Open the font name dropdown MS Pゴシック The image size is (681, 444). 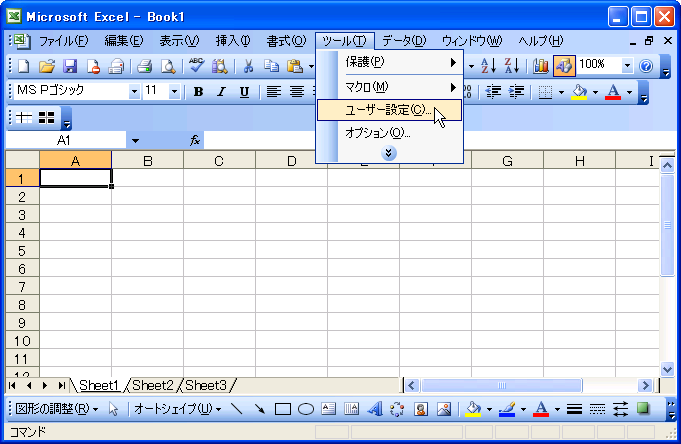[x=134, y=92]
